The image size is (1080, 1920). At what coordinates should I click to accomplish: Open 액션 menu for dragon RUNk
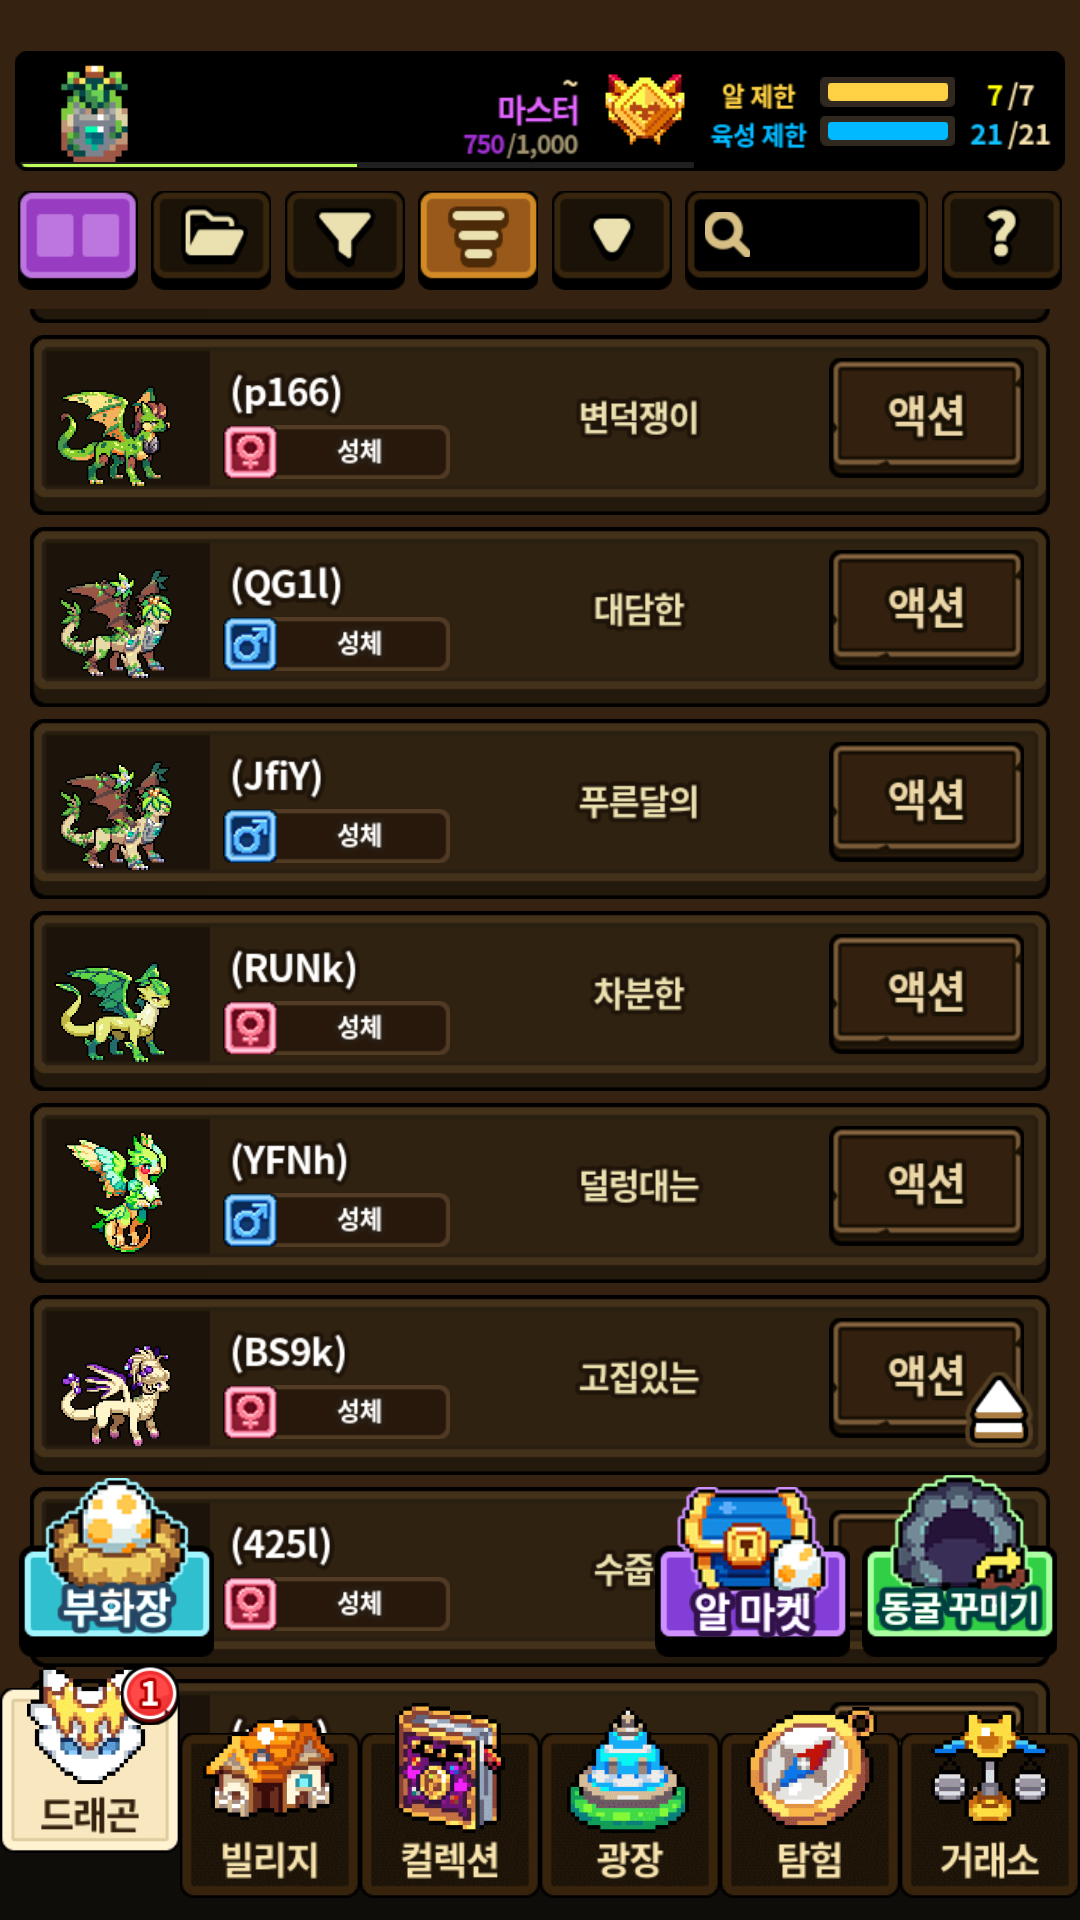point(926,992)
